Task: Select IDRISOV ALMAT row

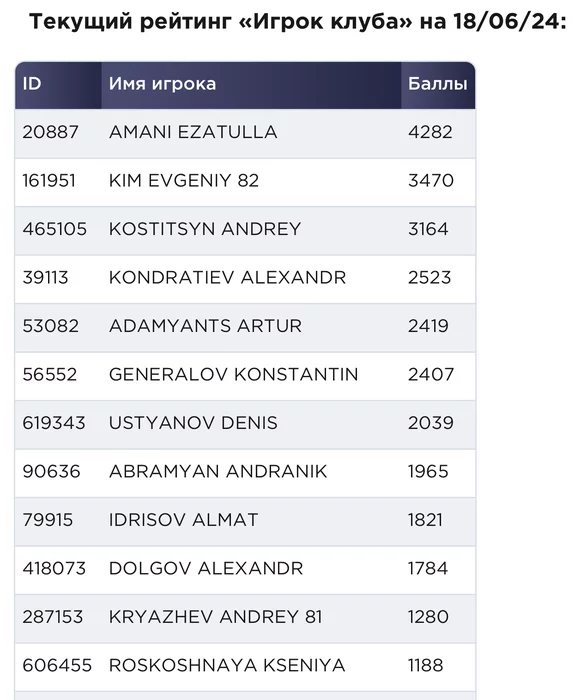Action: [x=245, y=521]
